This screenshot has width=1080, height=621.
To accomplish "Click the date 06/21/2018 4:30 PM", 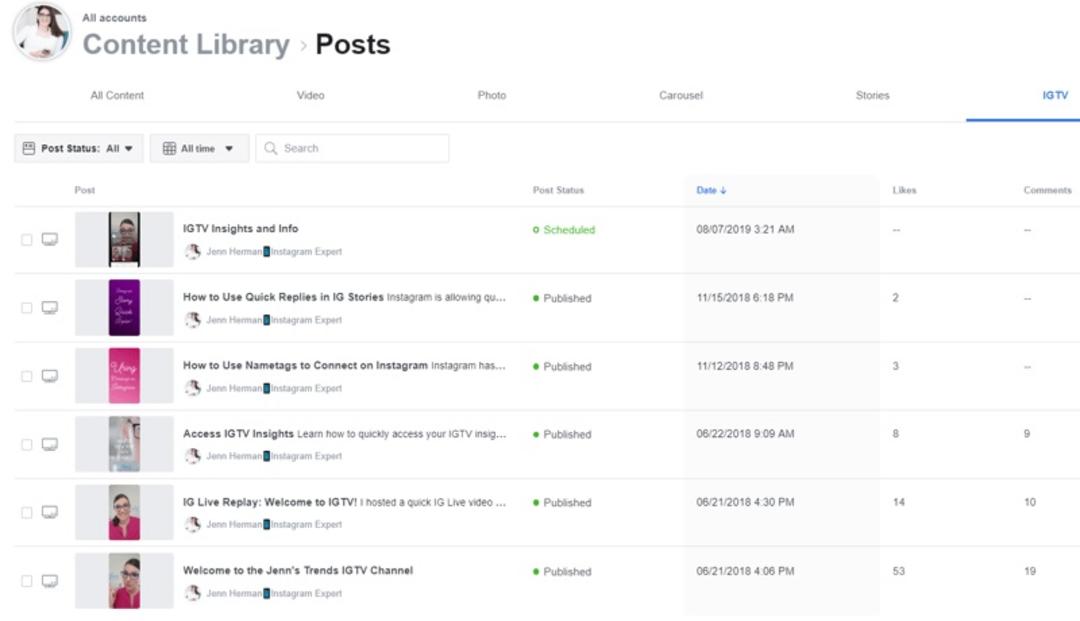I will click(745, 502).
